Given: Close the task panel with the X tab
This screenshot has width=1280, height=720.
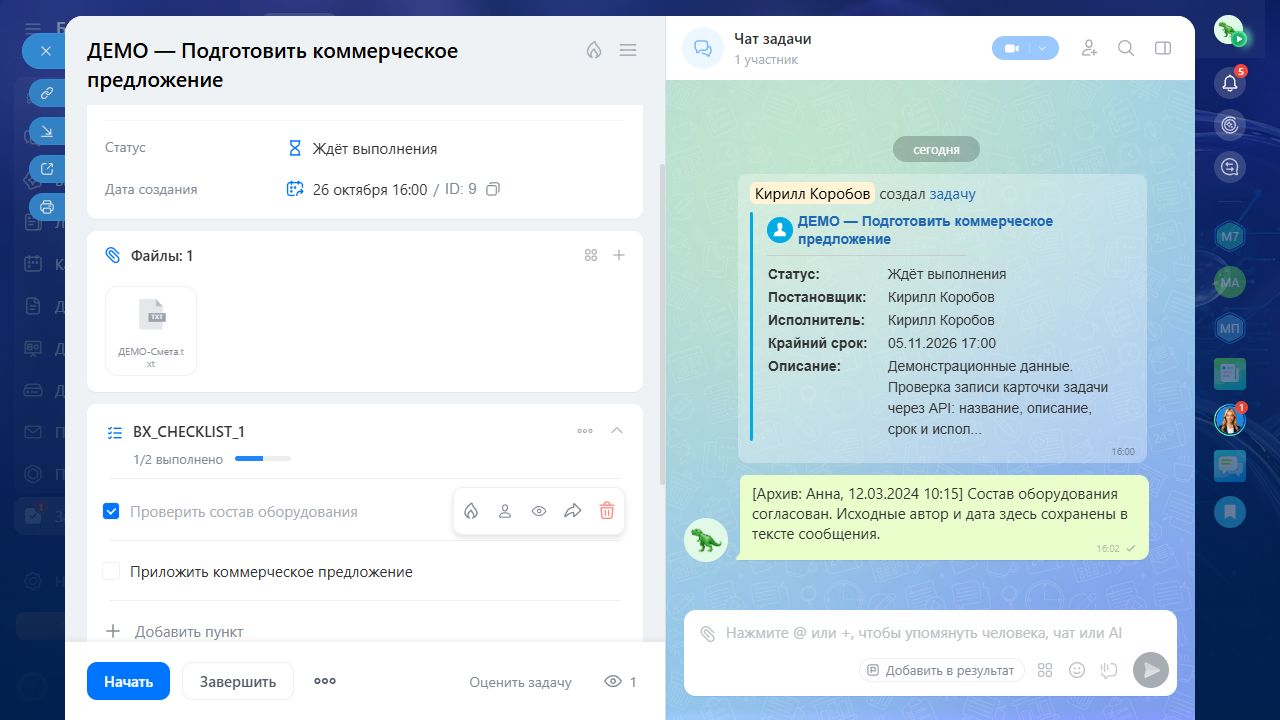Looking at the screenshot, I should click(44, 50).
